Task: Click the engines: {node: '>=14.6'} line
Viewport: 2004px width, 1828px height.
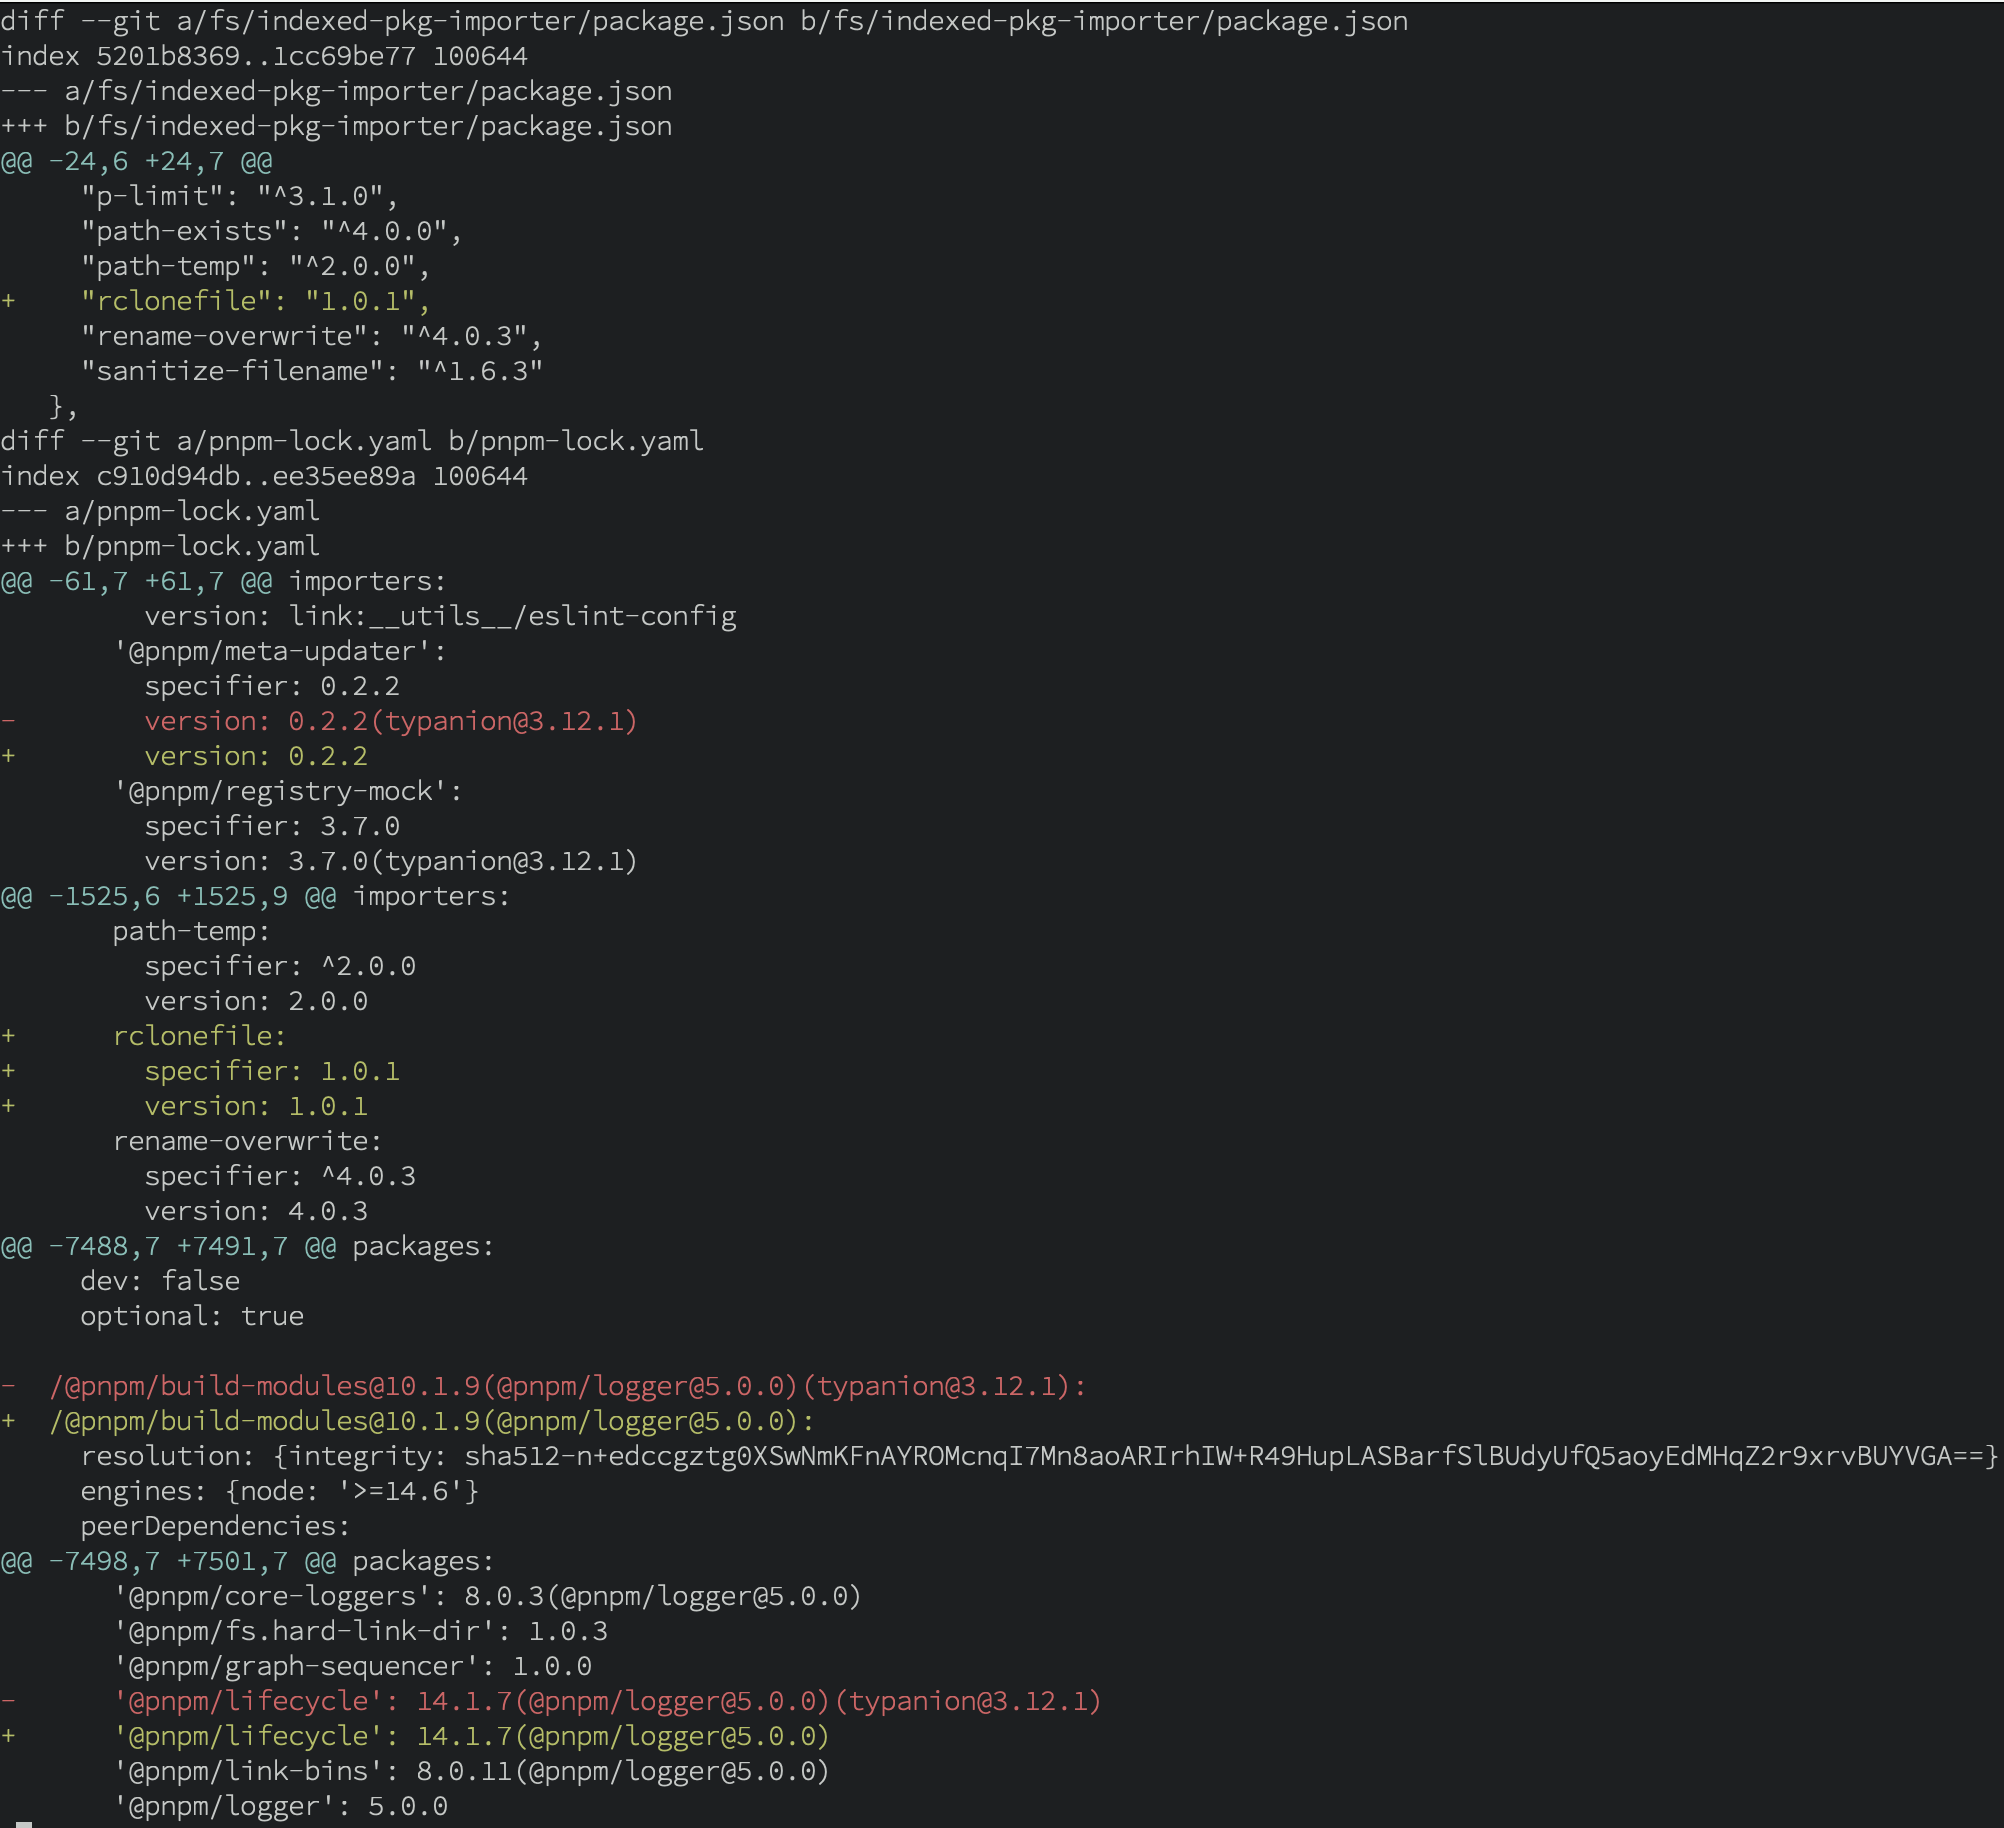Action: tap(280, 1491)
